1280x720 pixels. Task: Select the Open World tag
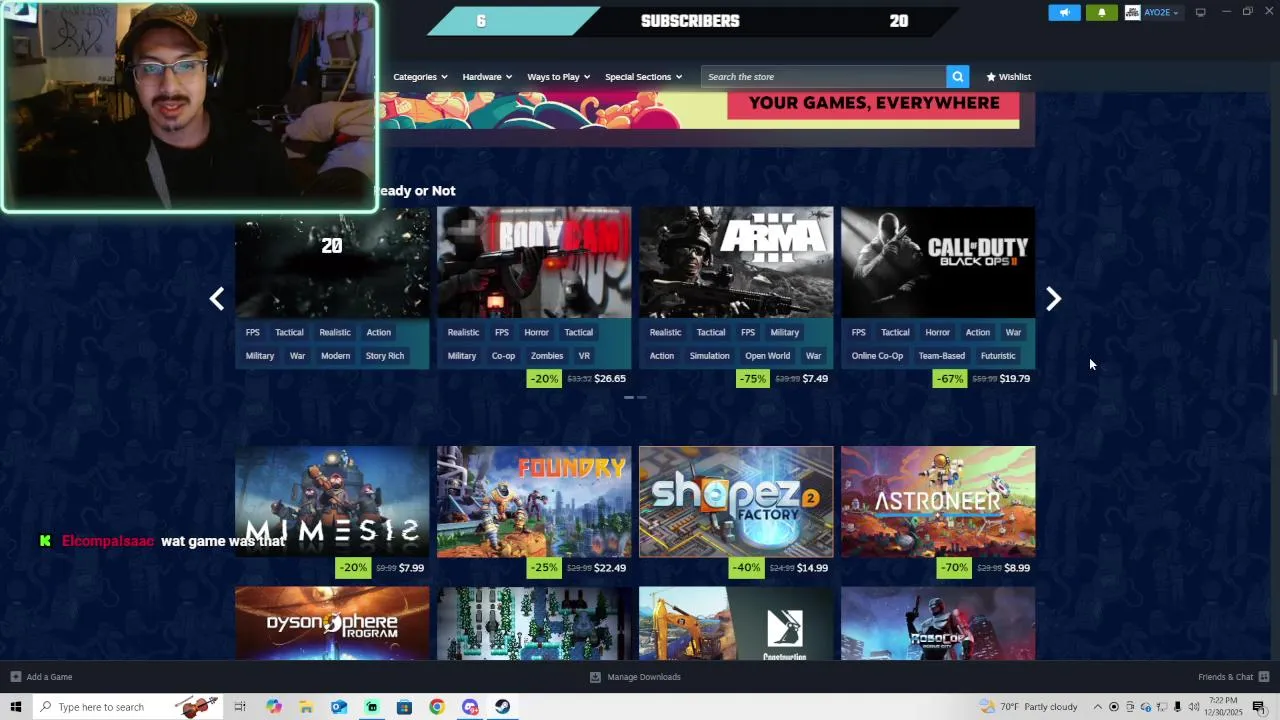point(768,356)
